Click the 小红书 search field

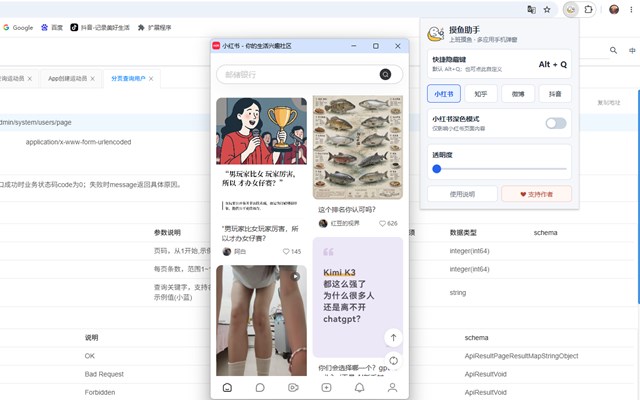pos(309,74)
